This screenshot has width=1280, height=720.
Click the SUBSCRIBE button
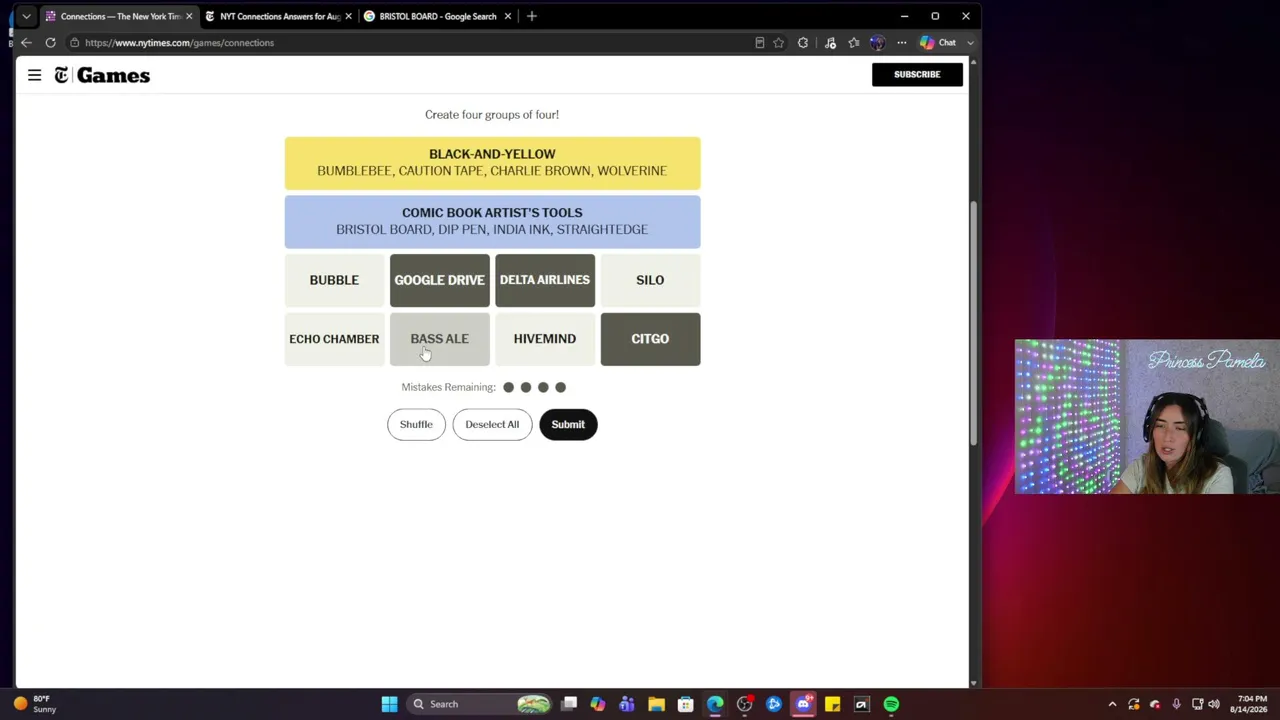click(x=917, y=74)
